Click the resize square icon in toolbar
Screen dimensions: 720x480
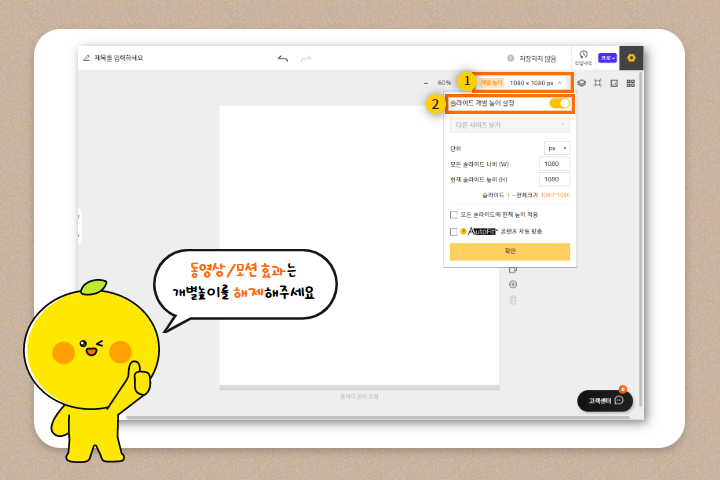point(614,83)
